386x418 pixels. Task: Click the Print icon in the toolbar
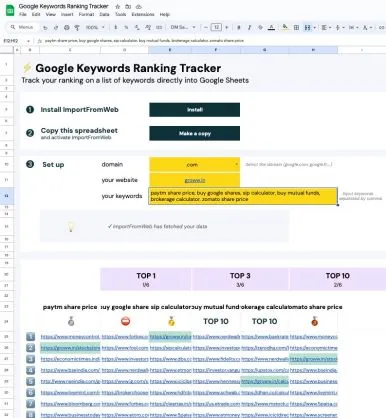67,27
